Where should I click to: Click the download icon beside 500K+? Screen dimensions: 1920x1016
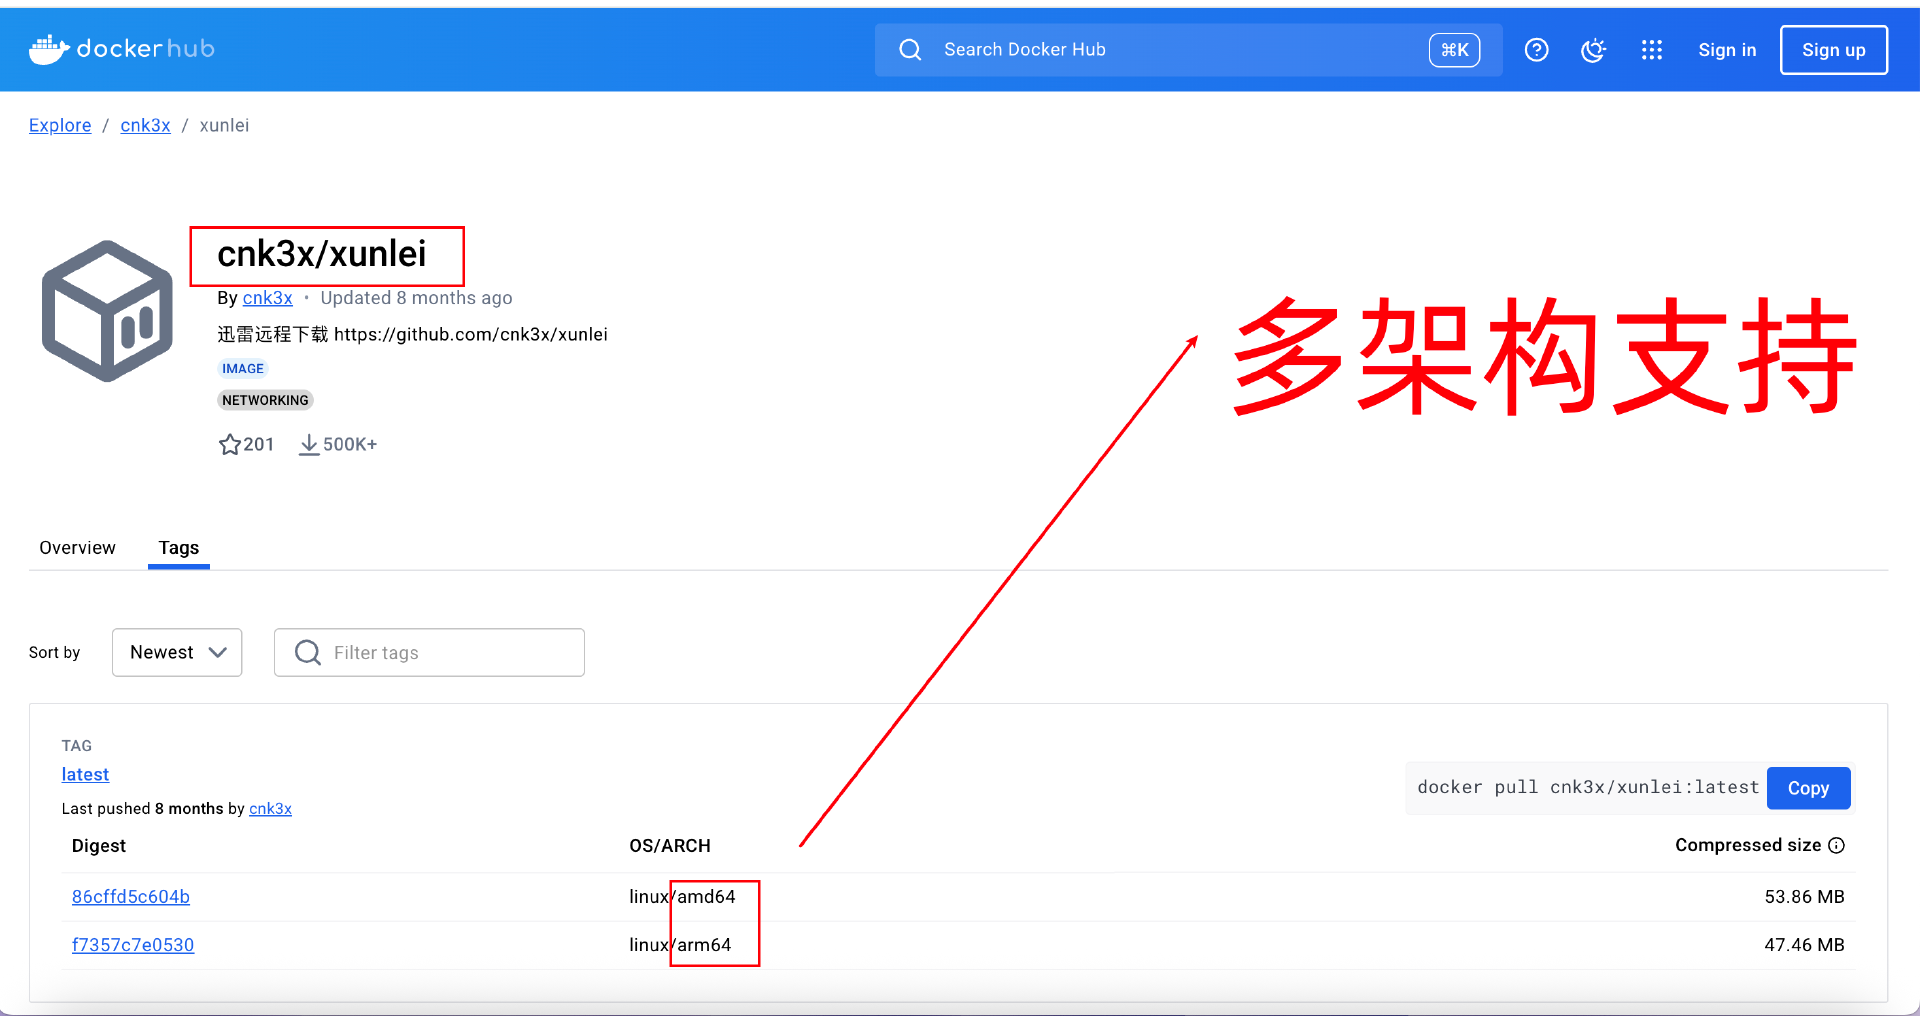point(309,444)
